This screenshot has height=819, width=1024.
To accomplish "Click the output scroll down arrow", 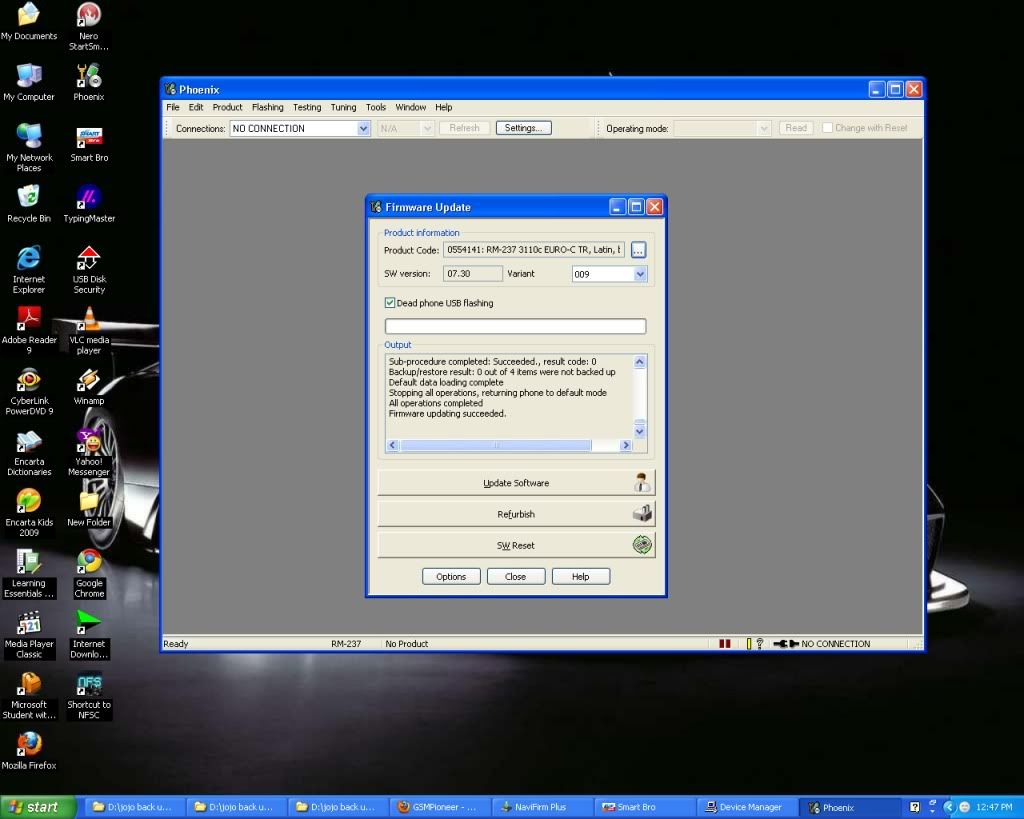I will click(639, 431).
